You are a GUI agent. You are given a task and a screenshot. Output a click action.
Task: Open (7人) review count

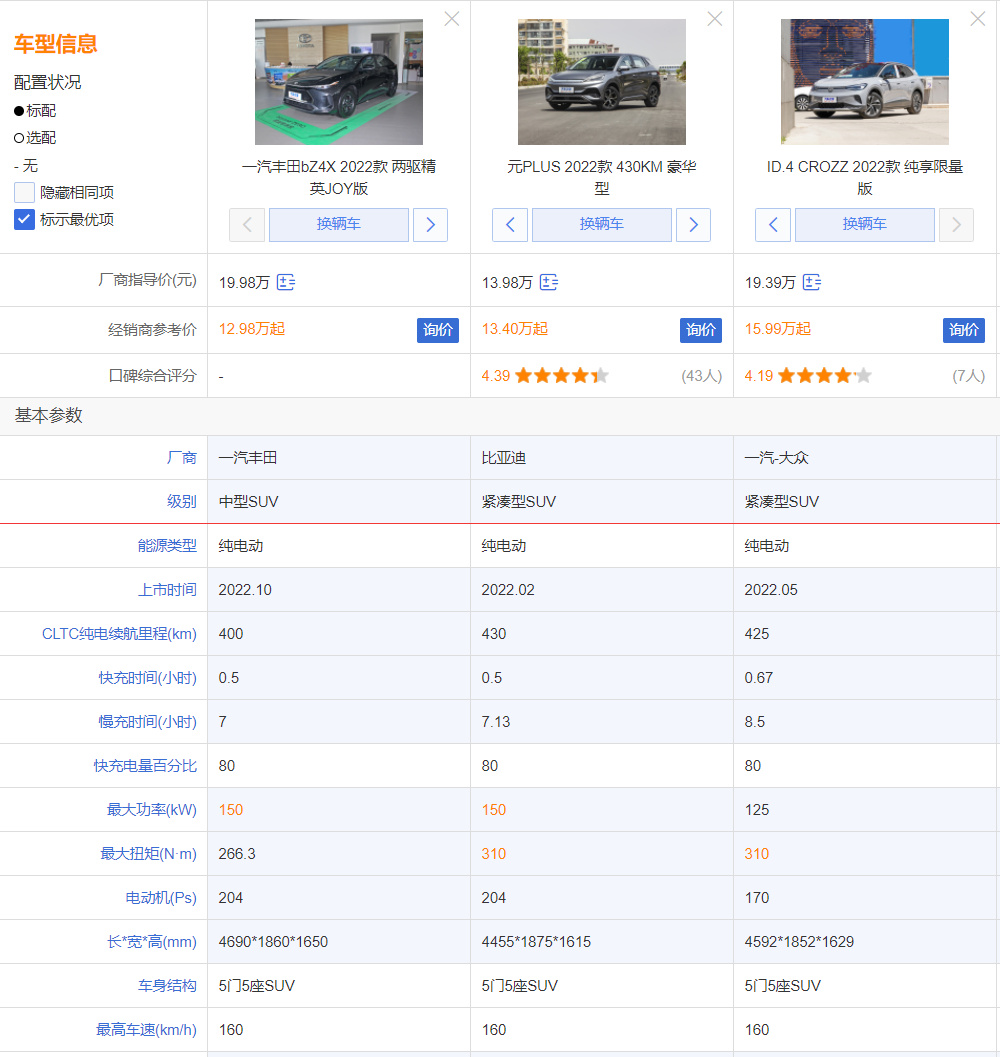pyautogui.click(x=968, y=375)
